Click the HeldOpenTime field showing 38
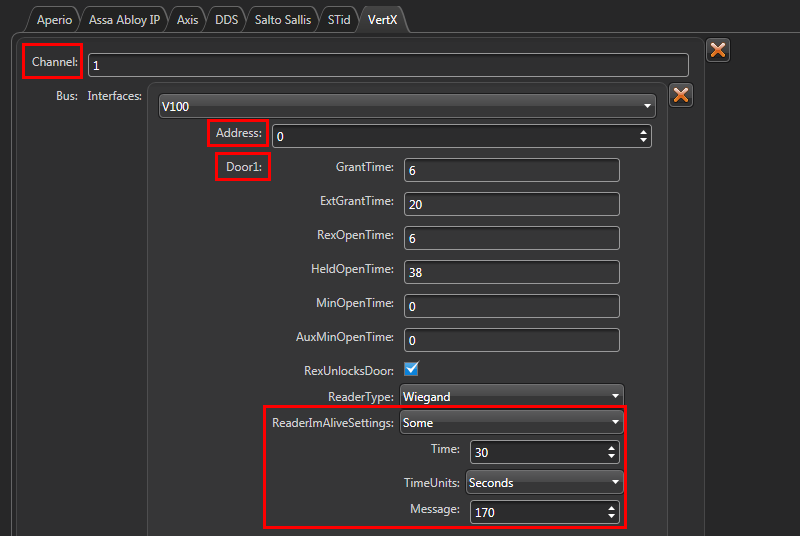Image resolution: width=800 pixels, height=536 pixels. click(511, 272)
